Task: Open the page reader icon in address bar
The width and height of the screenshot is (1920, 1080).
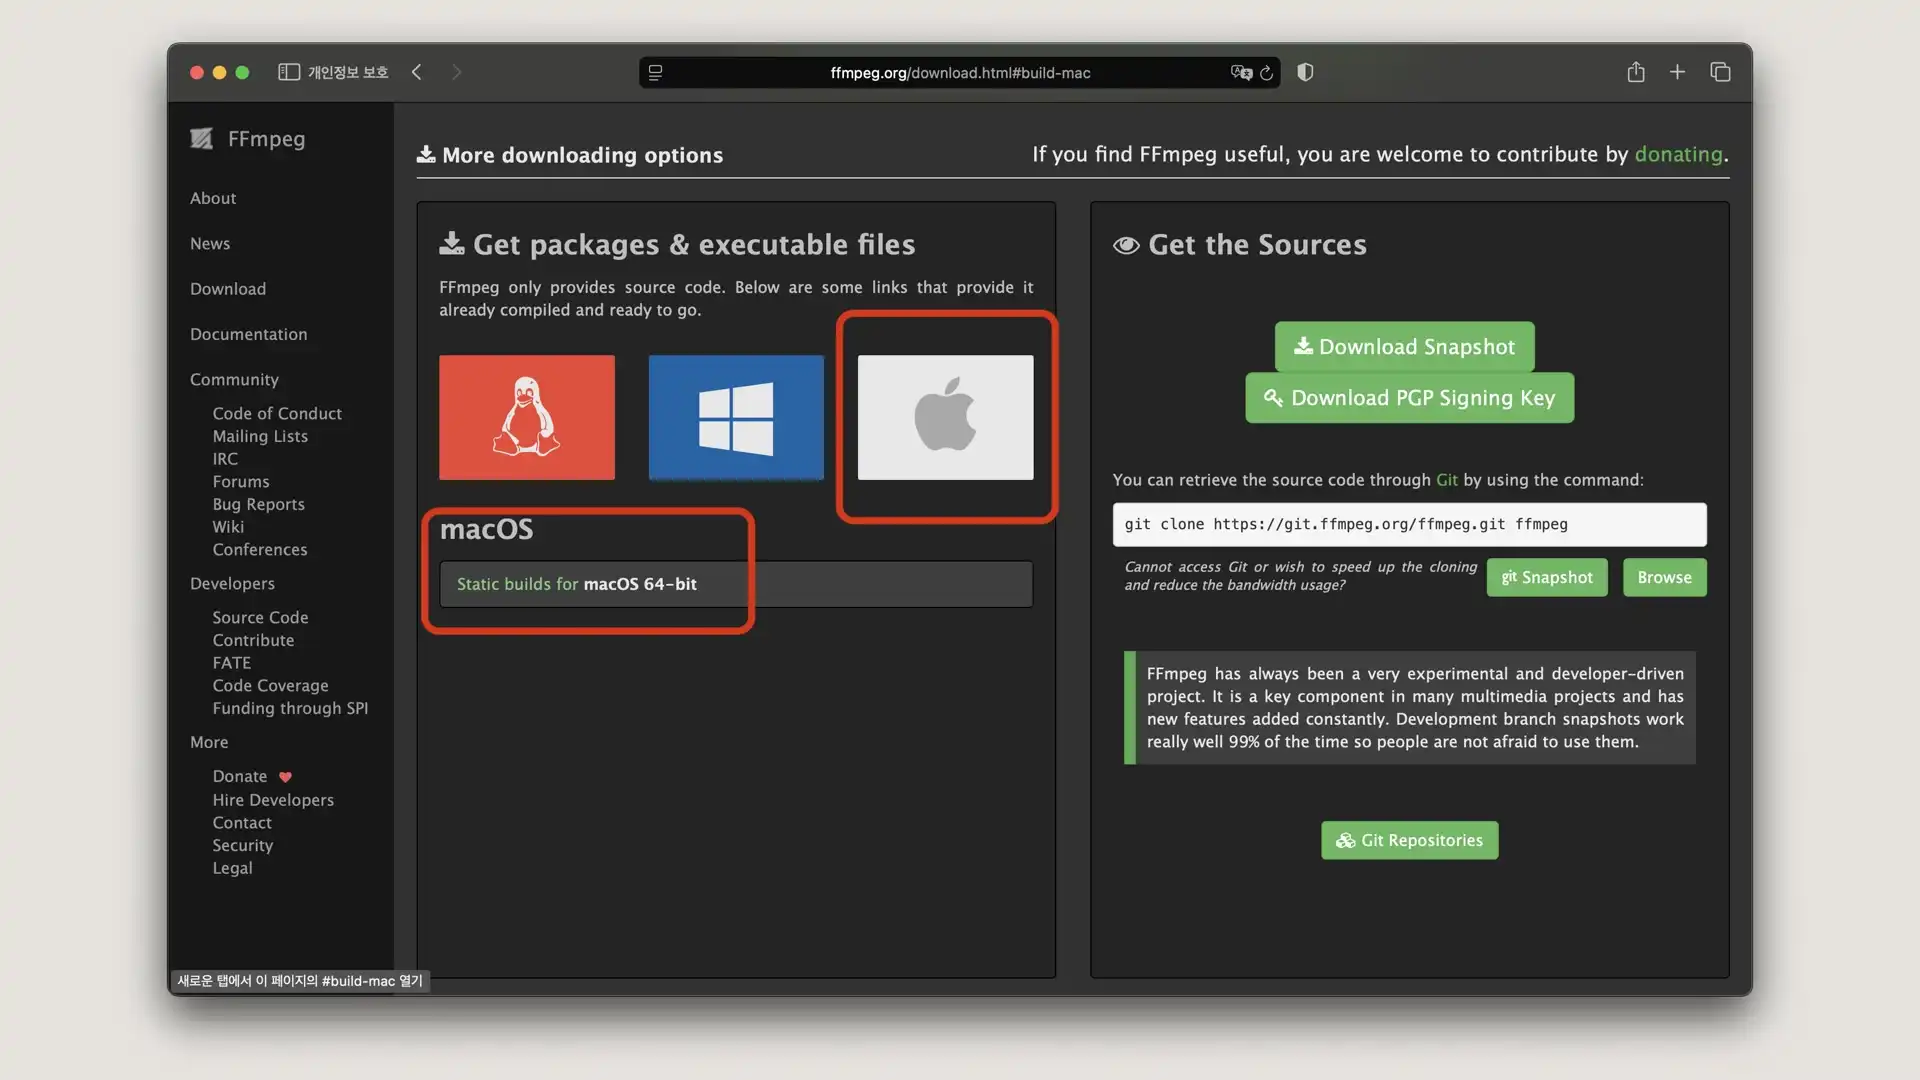Action: click(656, 72)
